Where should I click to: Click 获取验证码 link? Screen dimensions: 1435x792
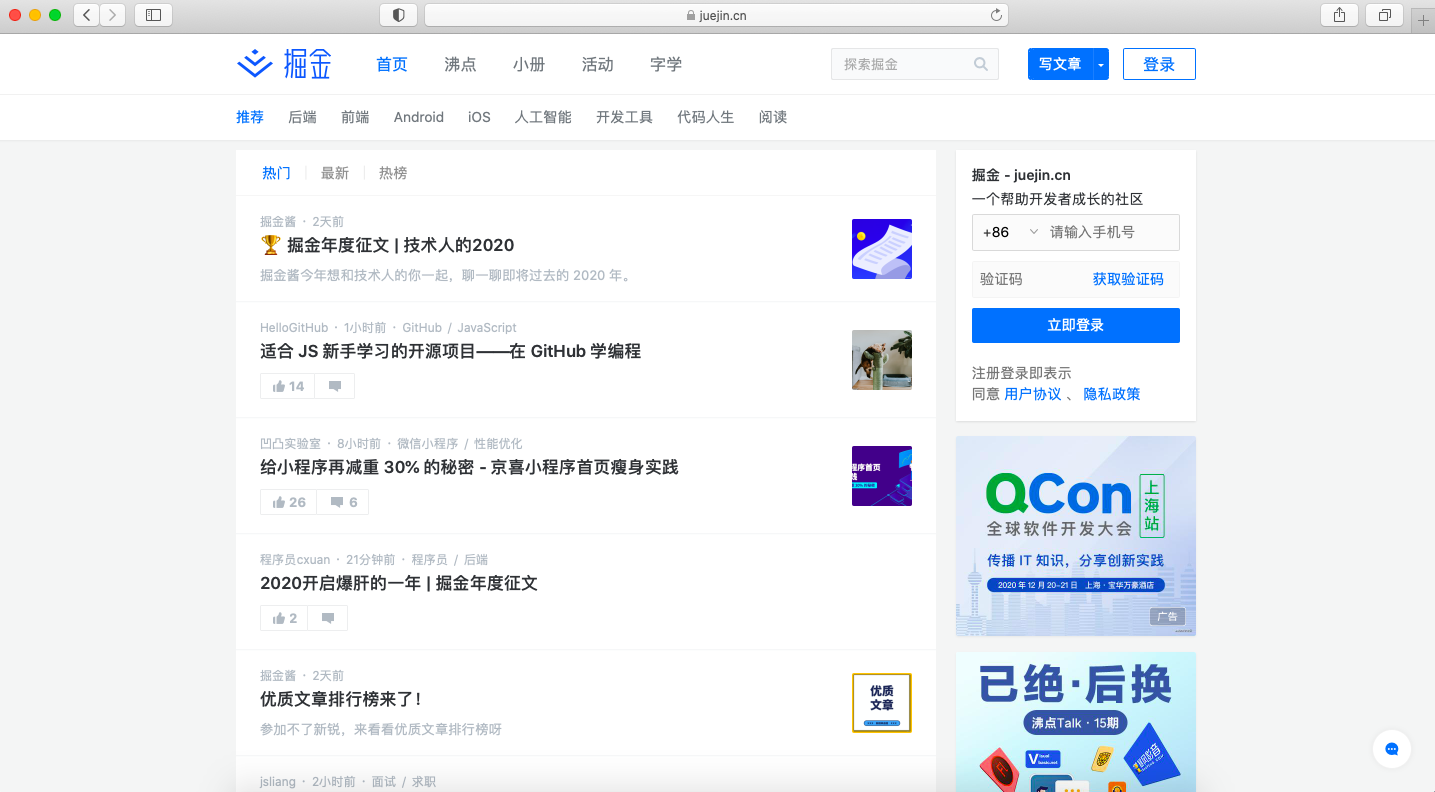click(x=1128, y=279)
